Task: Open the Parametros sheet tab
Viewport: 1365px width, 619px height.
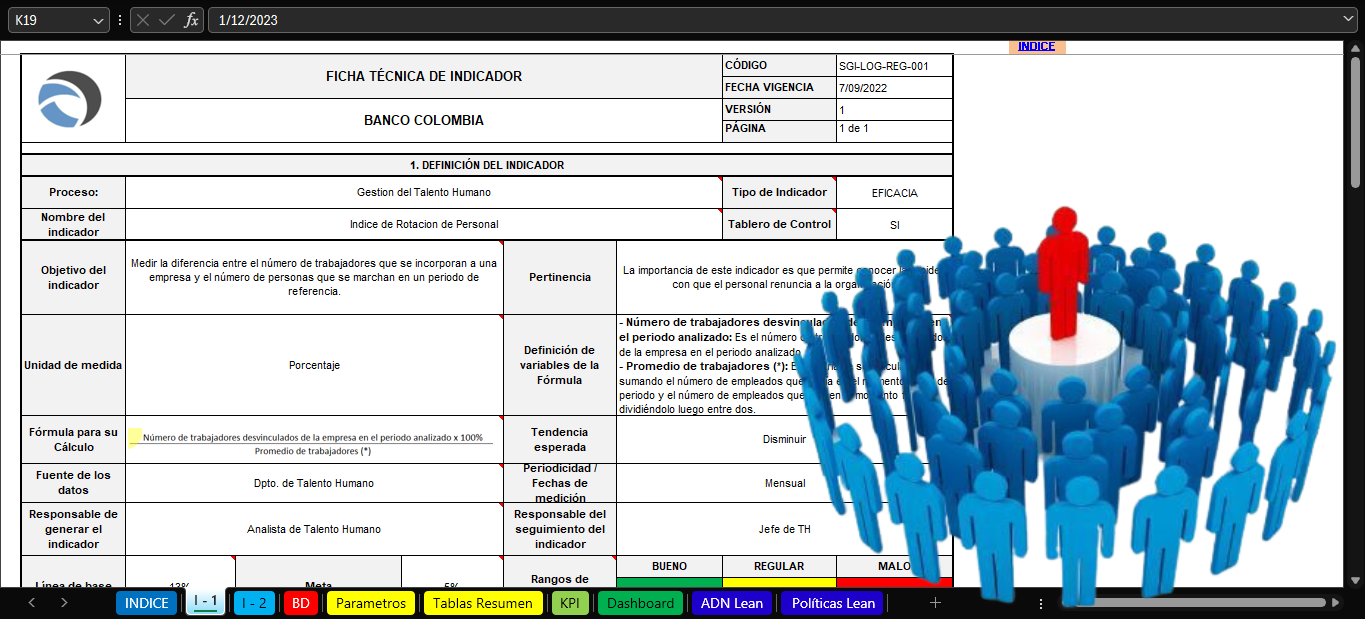Action: click(x=371, y=603)
